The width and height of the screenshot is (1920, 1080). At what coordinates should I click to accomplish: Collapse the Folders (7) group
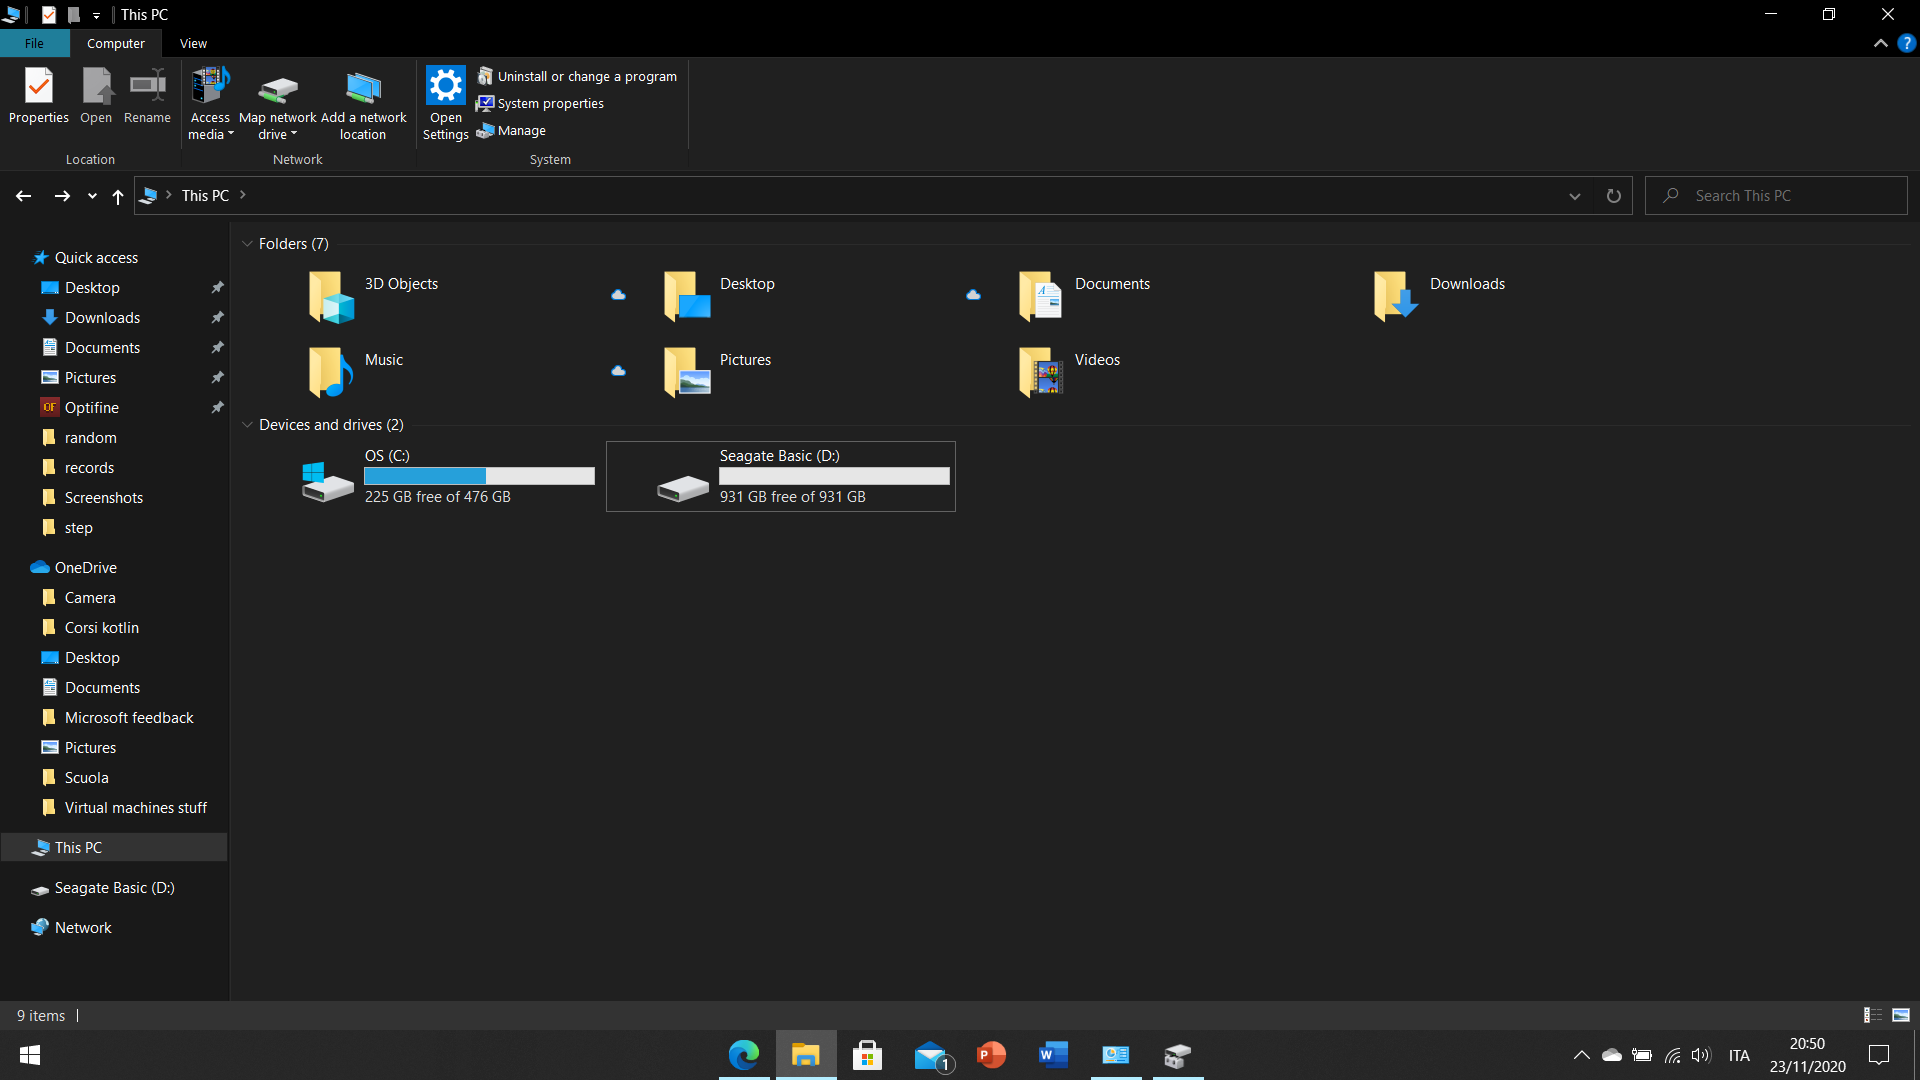[x=247, y=244]
